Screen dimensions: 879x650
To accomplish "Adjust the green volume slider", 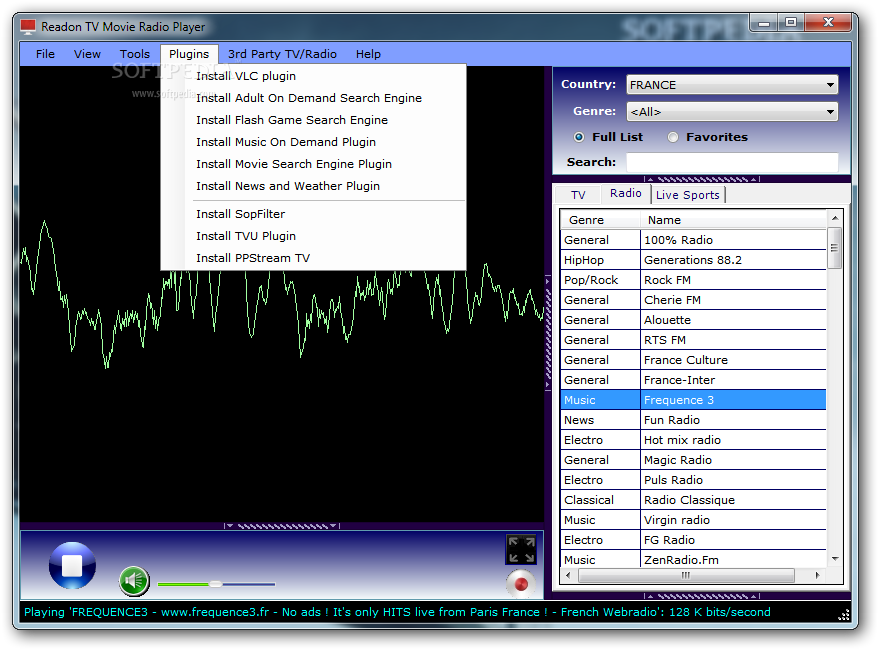I will pyautogui.click(x=216, y=584).
